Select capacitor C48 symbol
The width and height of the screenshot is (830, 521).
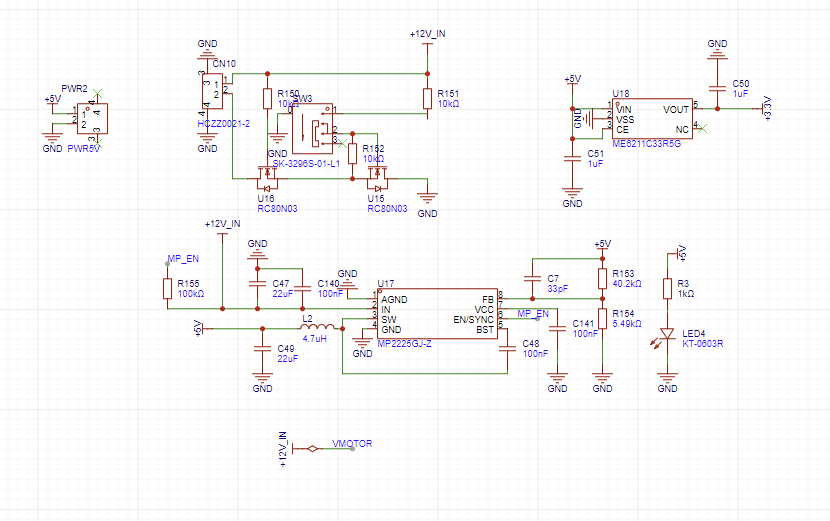[508, 349]
